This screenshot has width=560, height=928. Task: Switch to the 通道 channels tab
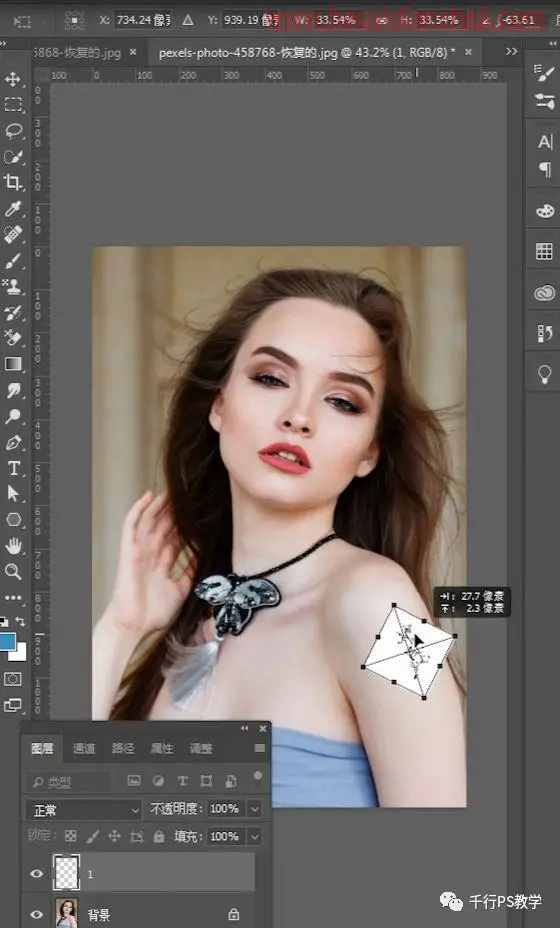pyautogui.click(x=84, y=749)
